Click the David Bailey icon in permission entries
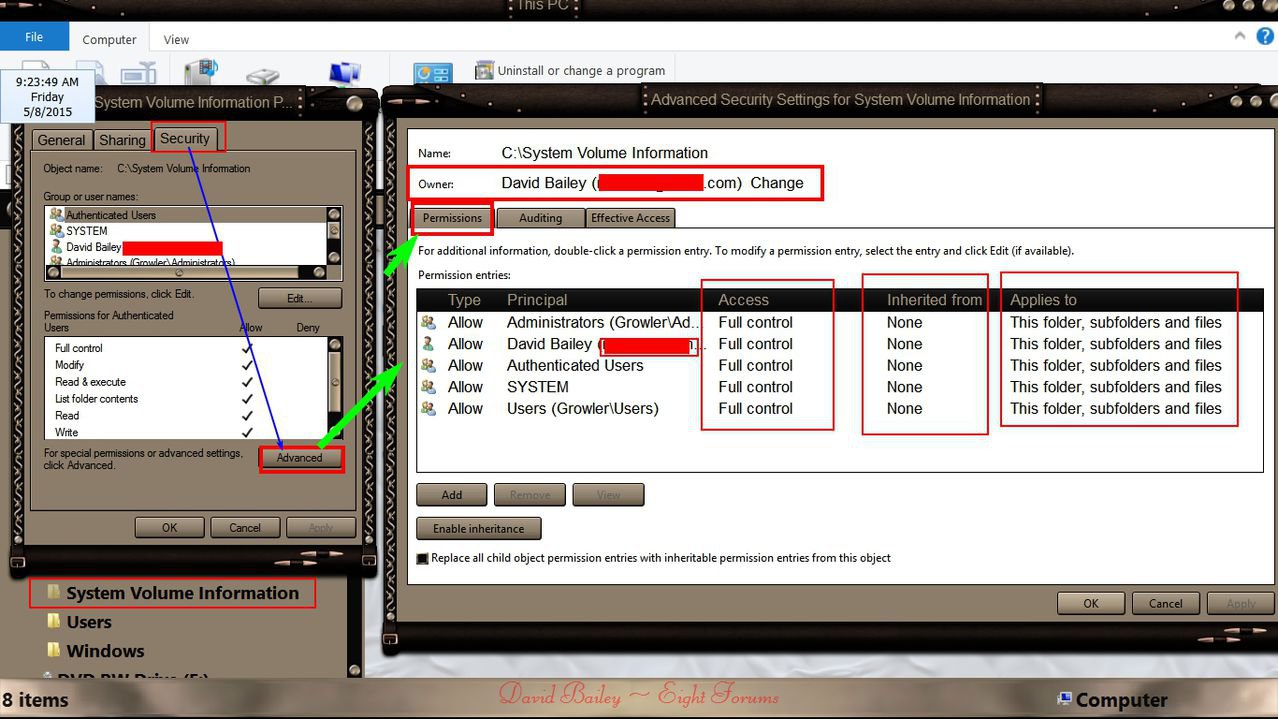1278x719 pixels. pos(431,344)
